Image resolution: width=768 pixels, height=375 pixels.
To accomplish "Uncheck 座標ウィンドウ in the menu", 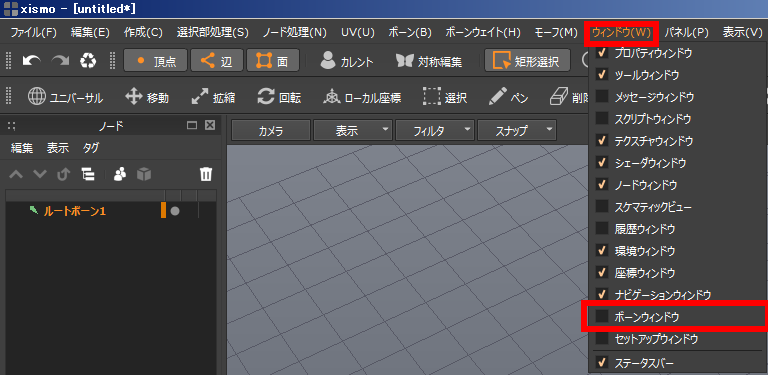I will (677, 272).
